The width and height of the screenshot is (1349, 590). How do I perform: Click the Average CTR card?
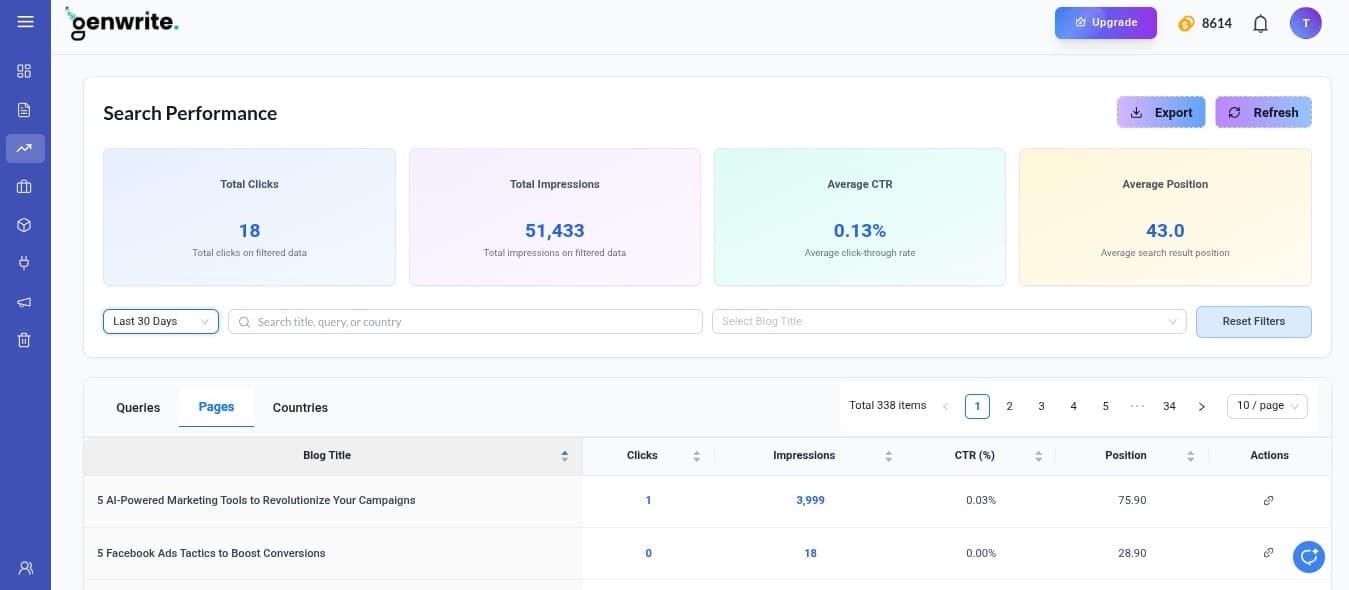(860, 217)
